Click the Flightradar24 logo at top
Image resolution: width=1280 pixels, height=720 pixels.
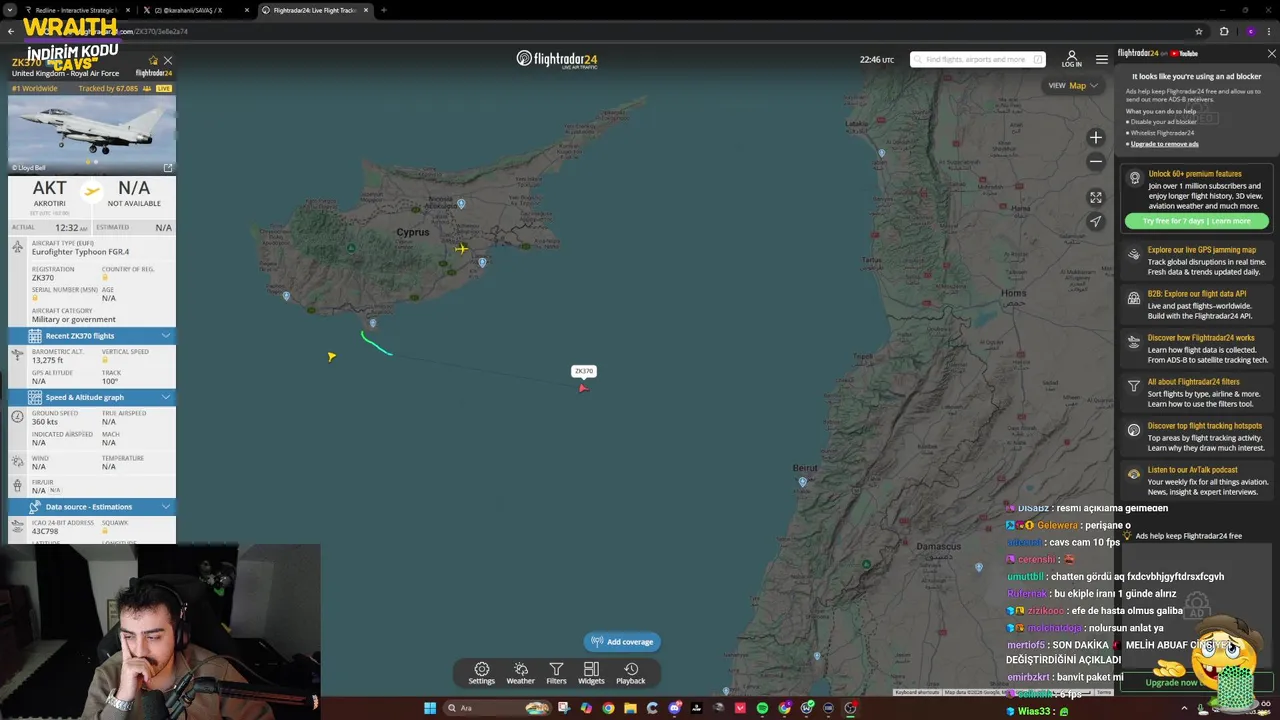click(557, 59)
